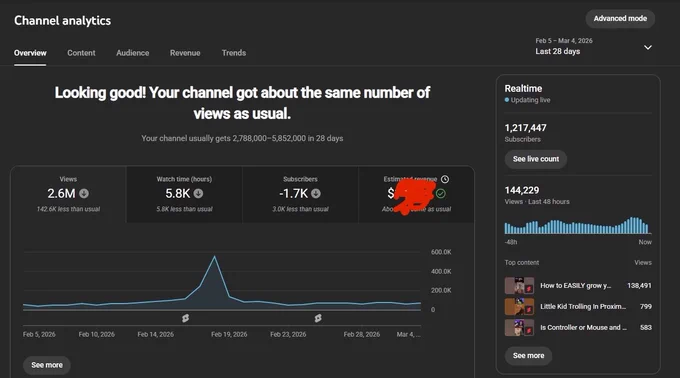Viewport: 680px width, 378px height.
Task: Click See more under the views chart
Action: pos(47,365)
